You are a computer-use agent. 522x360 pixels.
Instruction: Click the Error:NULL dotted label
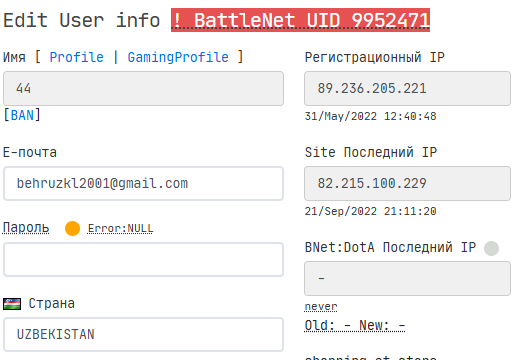[120, 229]
